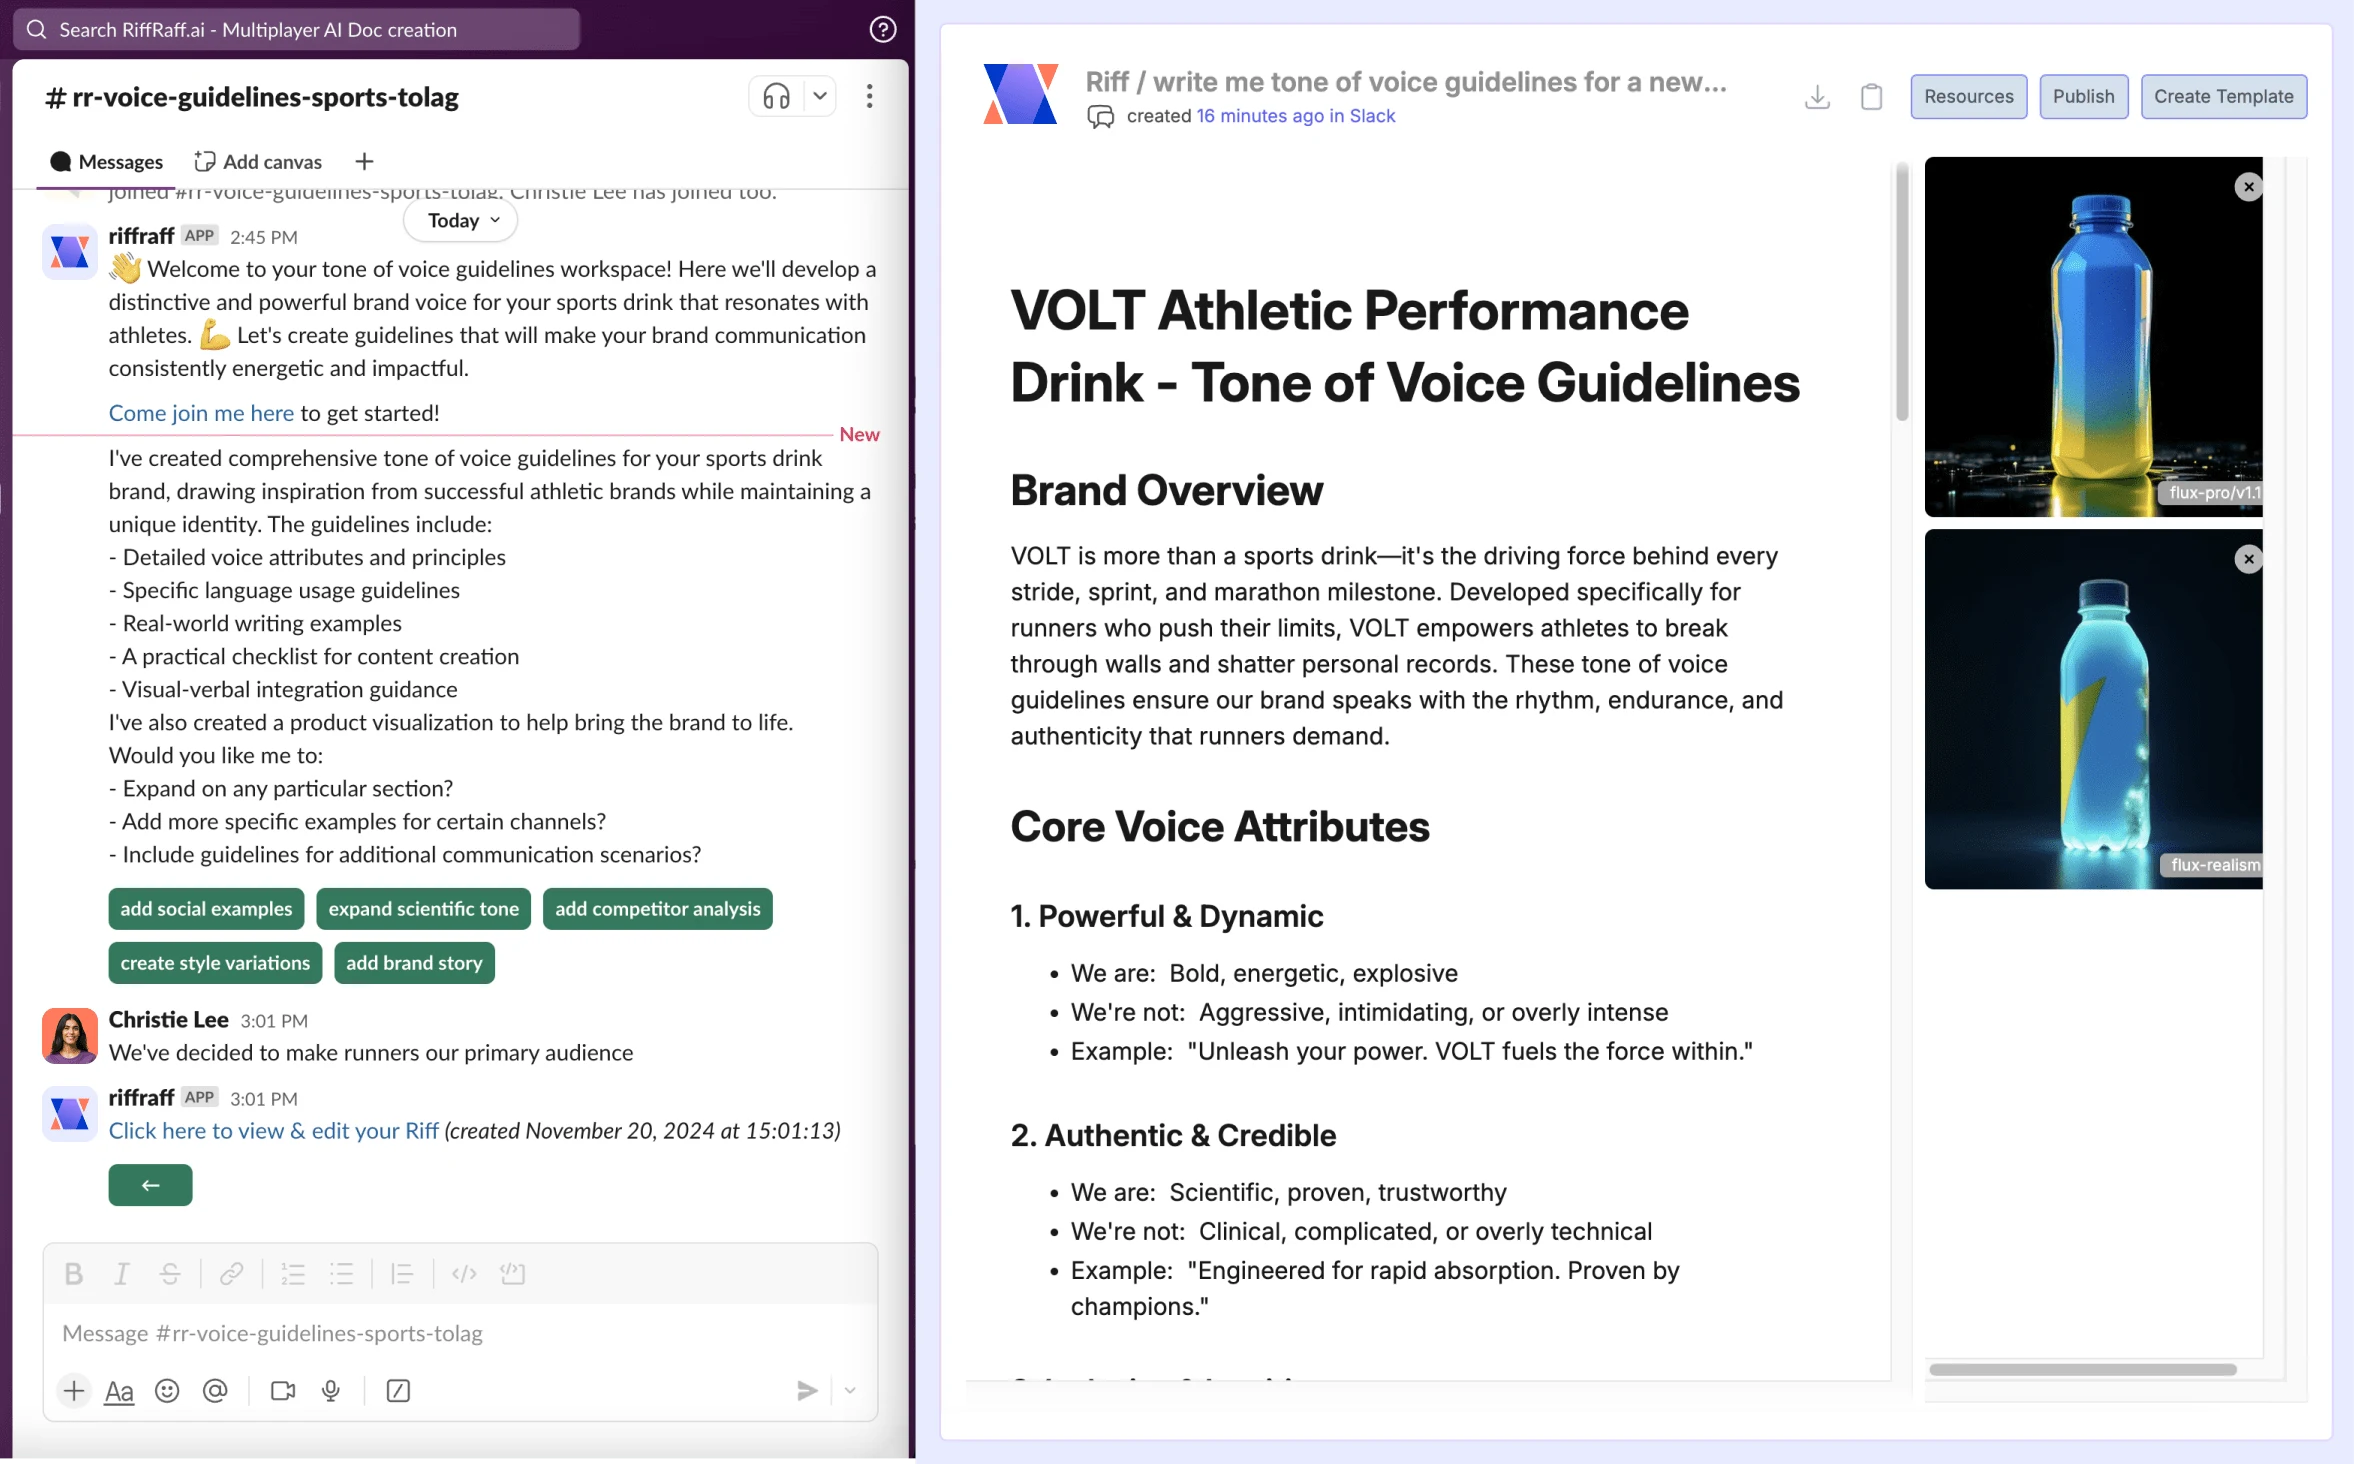Screen dimensions: 2354x1464
Task: Click the copy/duplicate icon next to download
Action: coord(1870,96)
